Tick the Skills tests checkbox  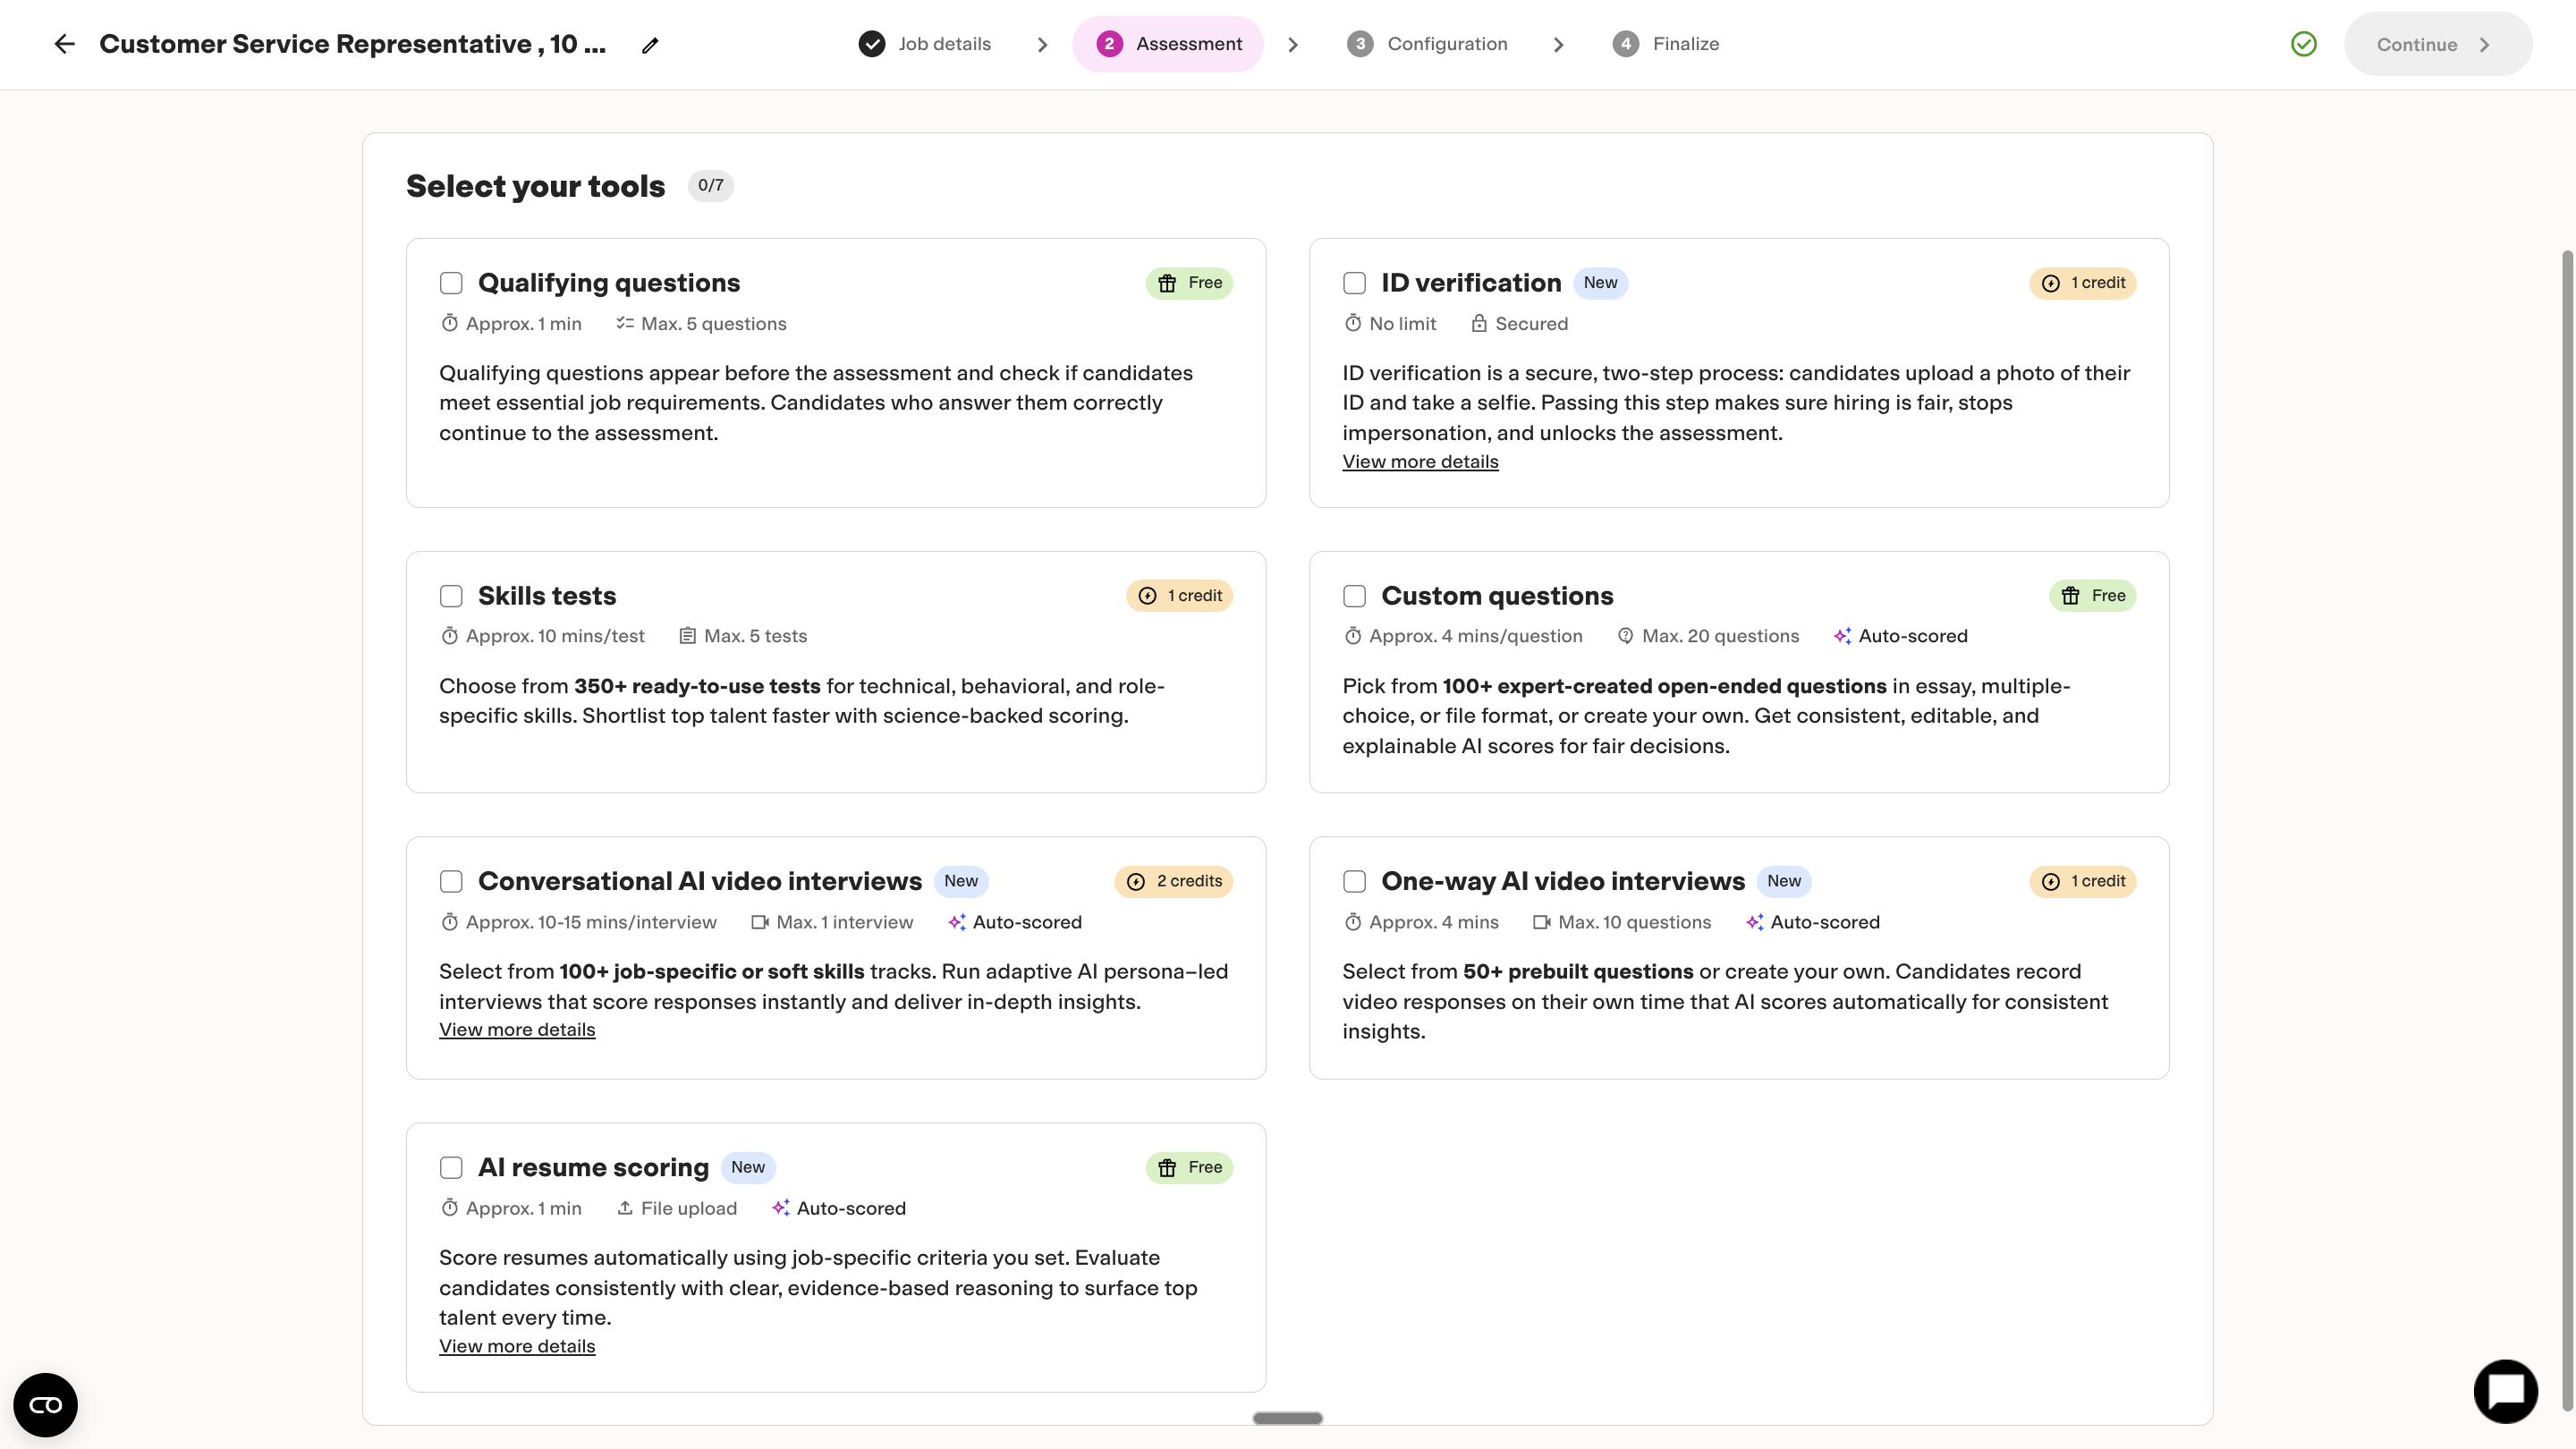click(x=451, y=596)
